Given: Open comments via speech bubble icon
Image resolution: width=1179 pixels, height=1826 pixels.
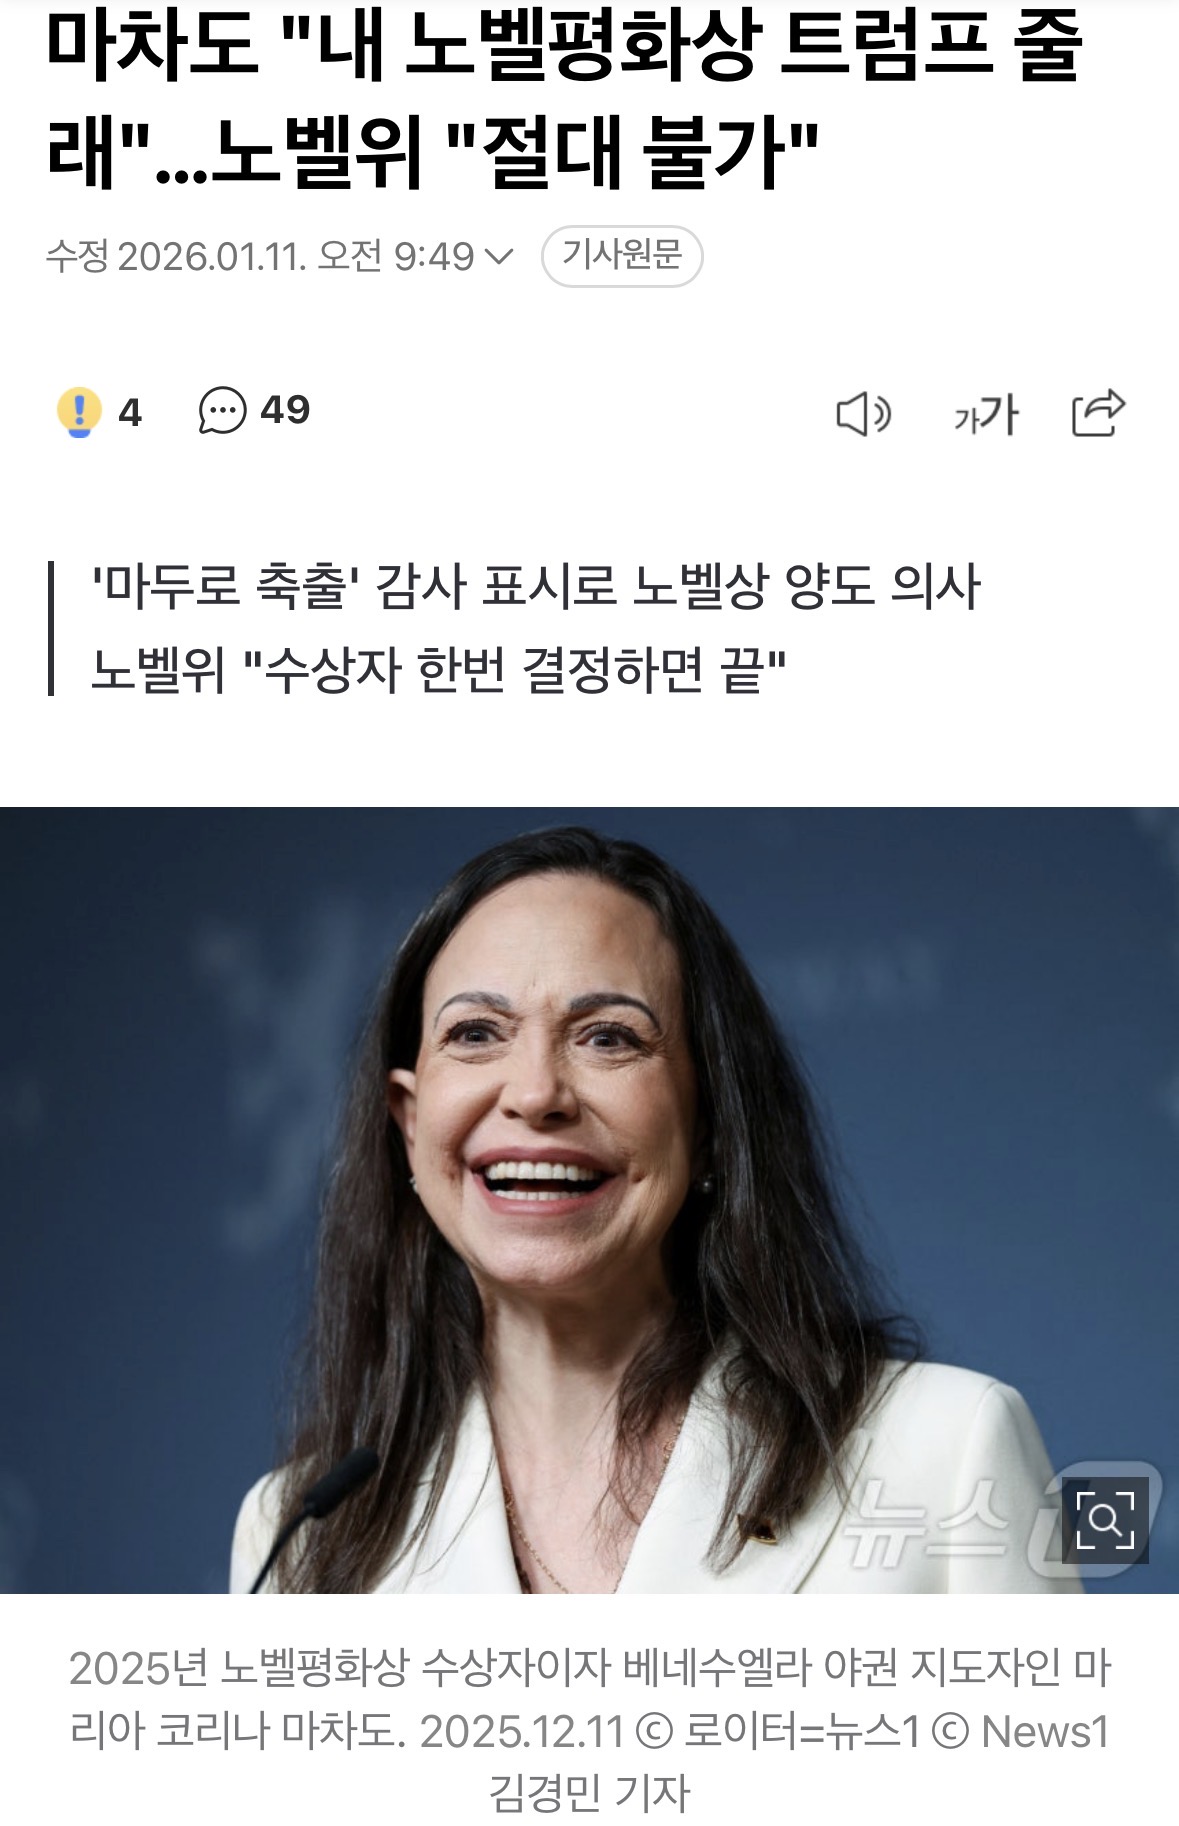Looking at the screenshot, I should pos(222,411).
